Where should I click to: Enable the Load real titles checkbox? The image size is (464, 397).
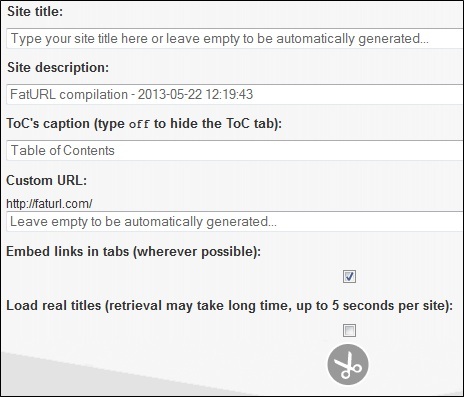[x=349, y=331]
